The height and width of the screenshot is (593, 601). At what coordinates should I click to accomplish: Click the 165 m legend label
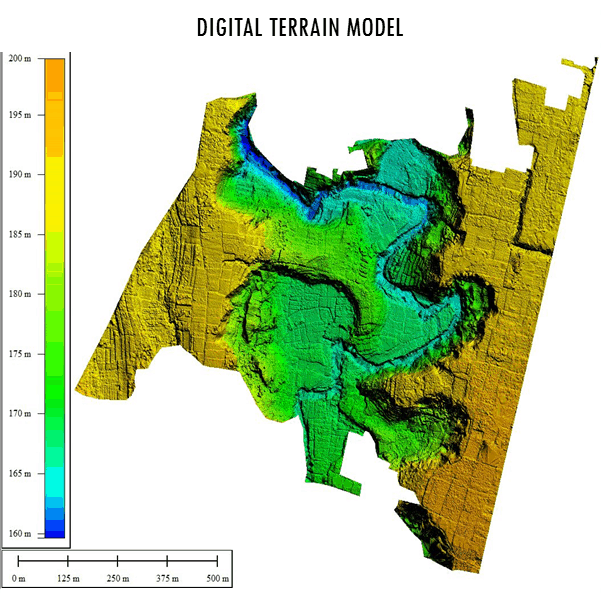coord(20,473)
